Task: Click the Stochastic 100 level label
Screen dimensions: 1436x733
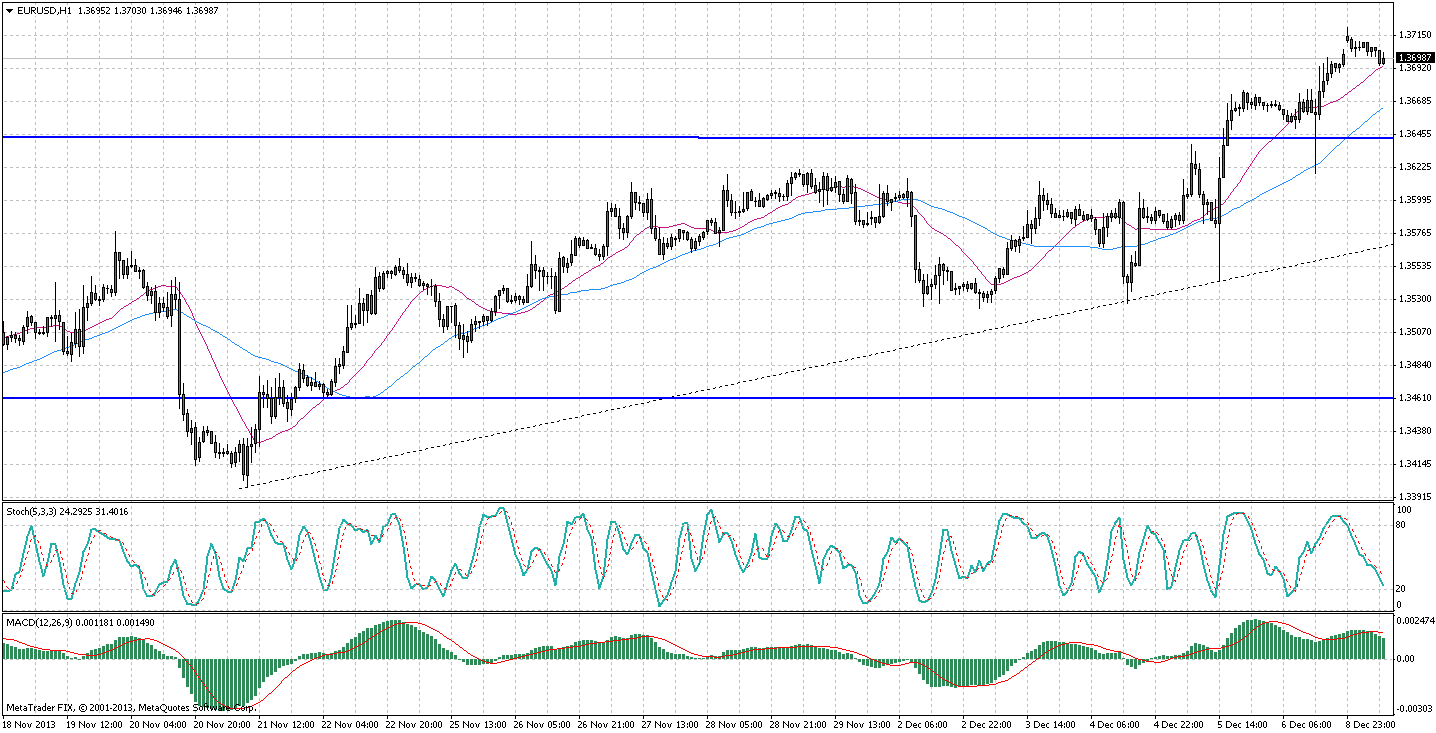Action: (x=1404, y=510)
